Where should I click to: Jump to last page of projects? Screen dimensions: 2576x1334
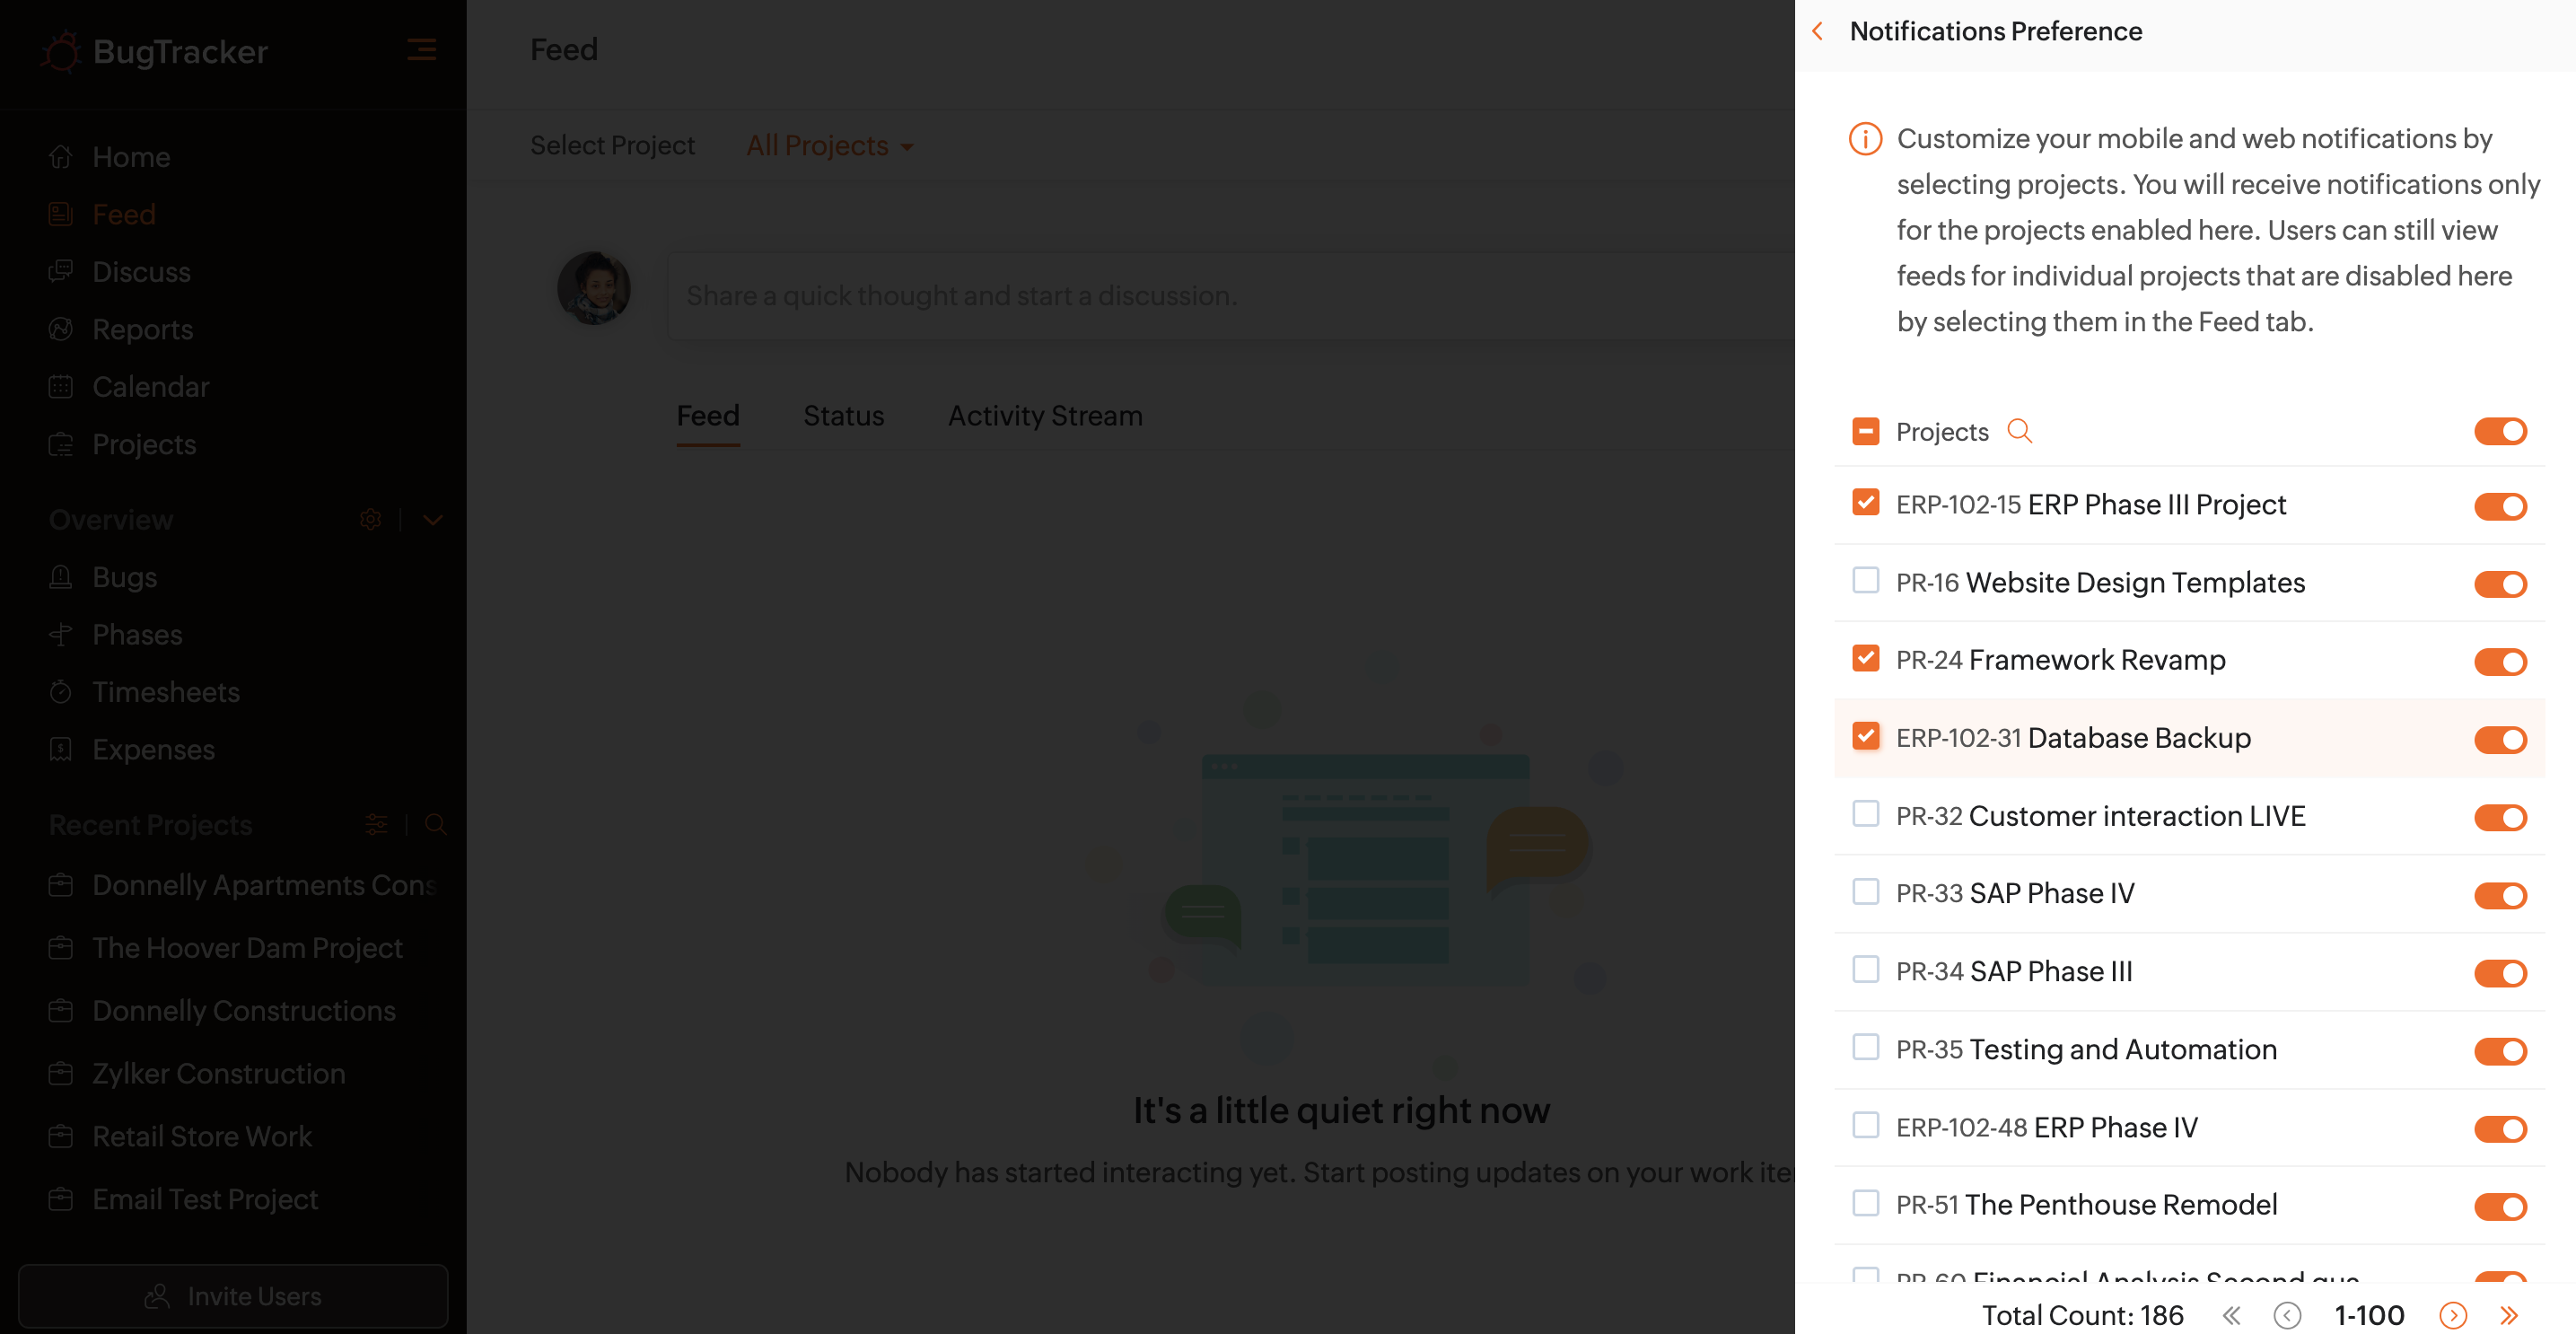[2508, 1315]
